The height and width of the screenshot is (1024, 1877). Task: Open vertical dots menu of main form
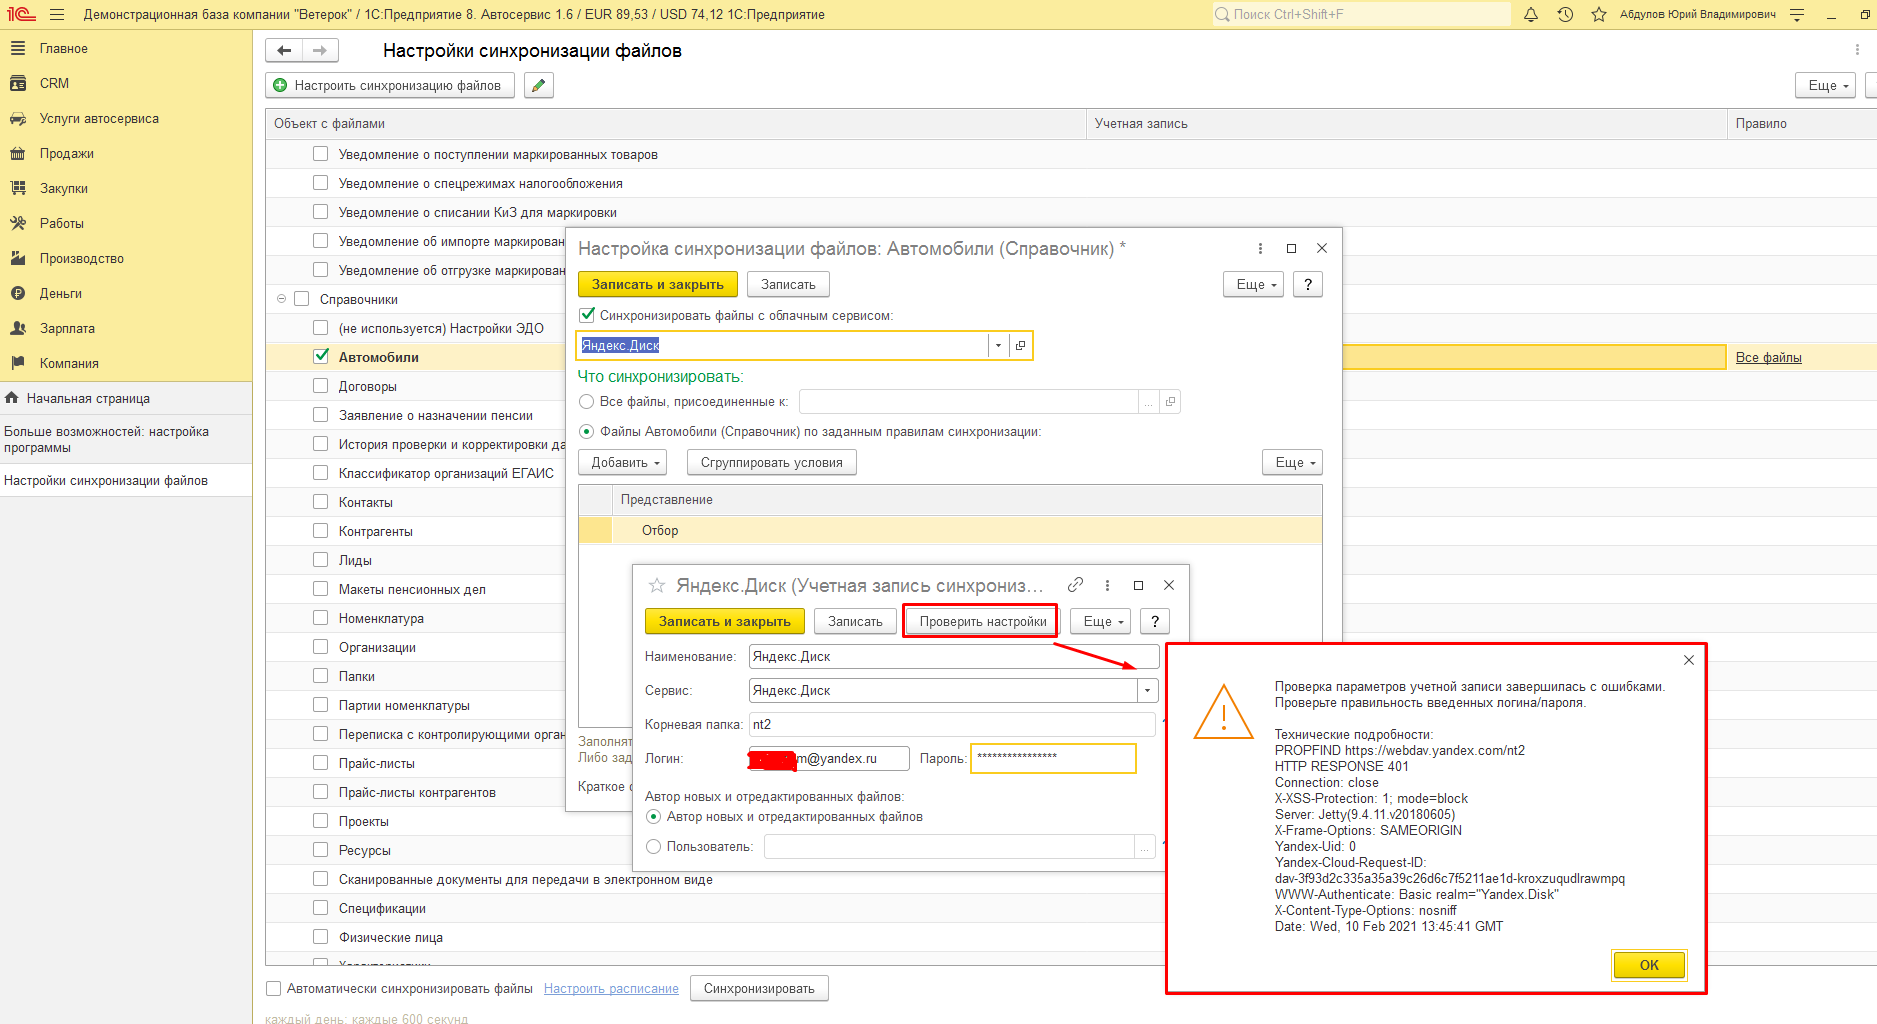coord(1857,50)
